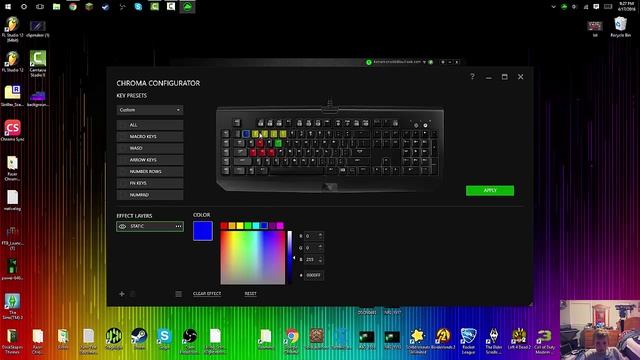
Task: Pick a color in the gradient spectrum
Action: (253, 258)
